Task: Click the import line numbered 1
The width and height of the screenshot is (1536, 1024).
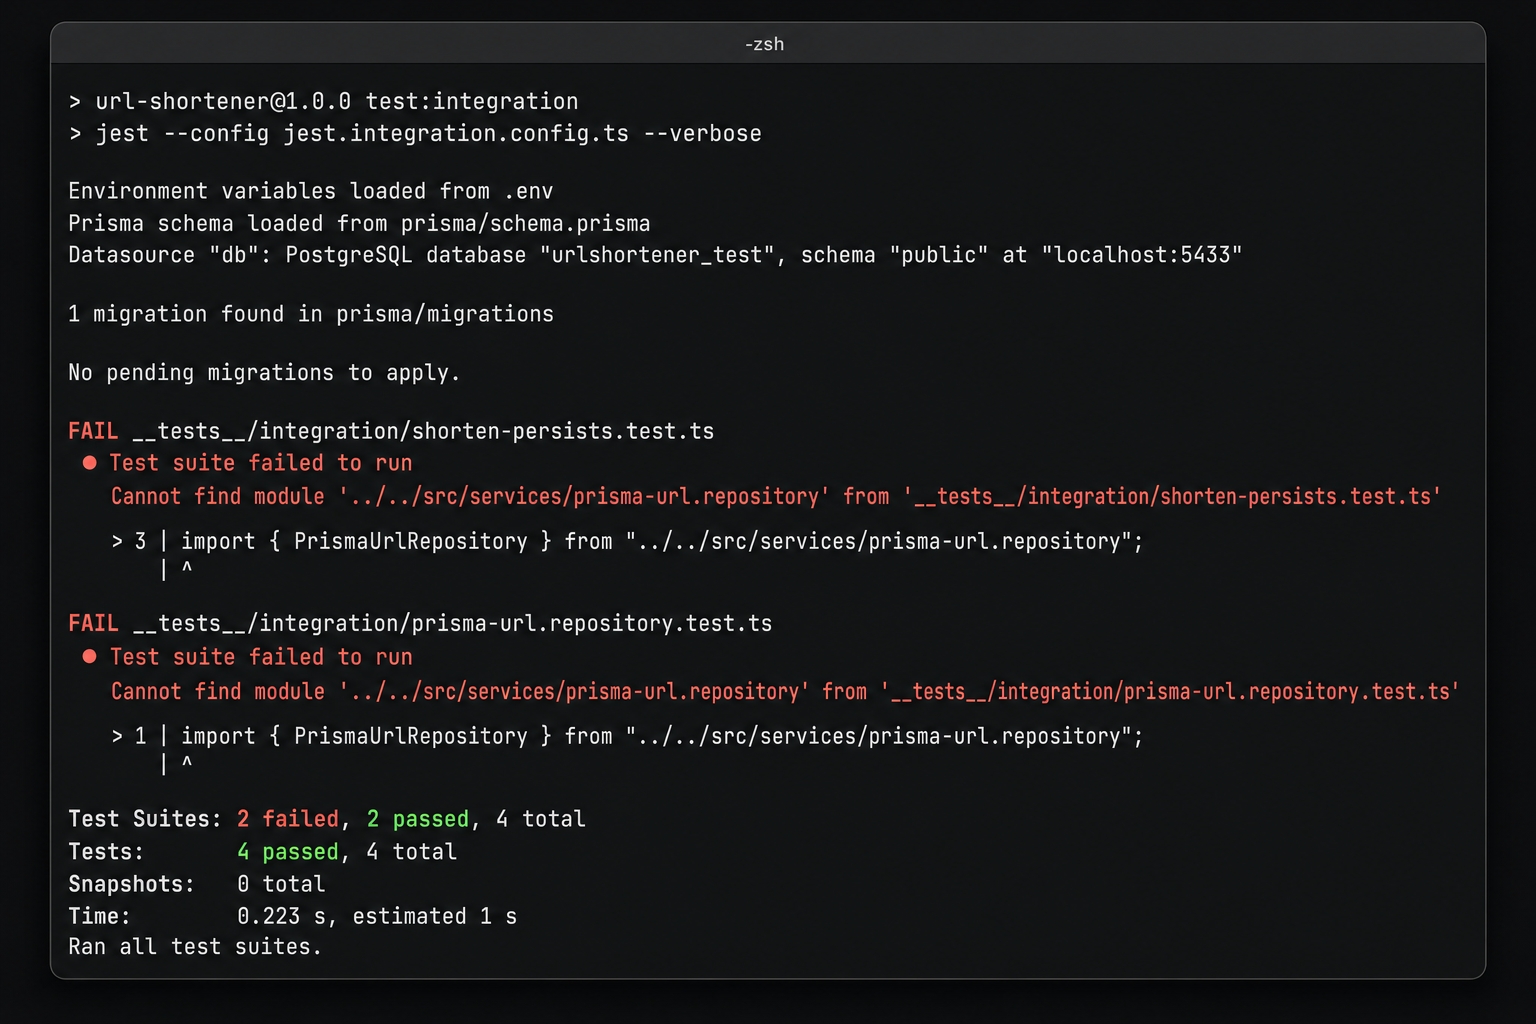Action: tap(627, 736)
